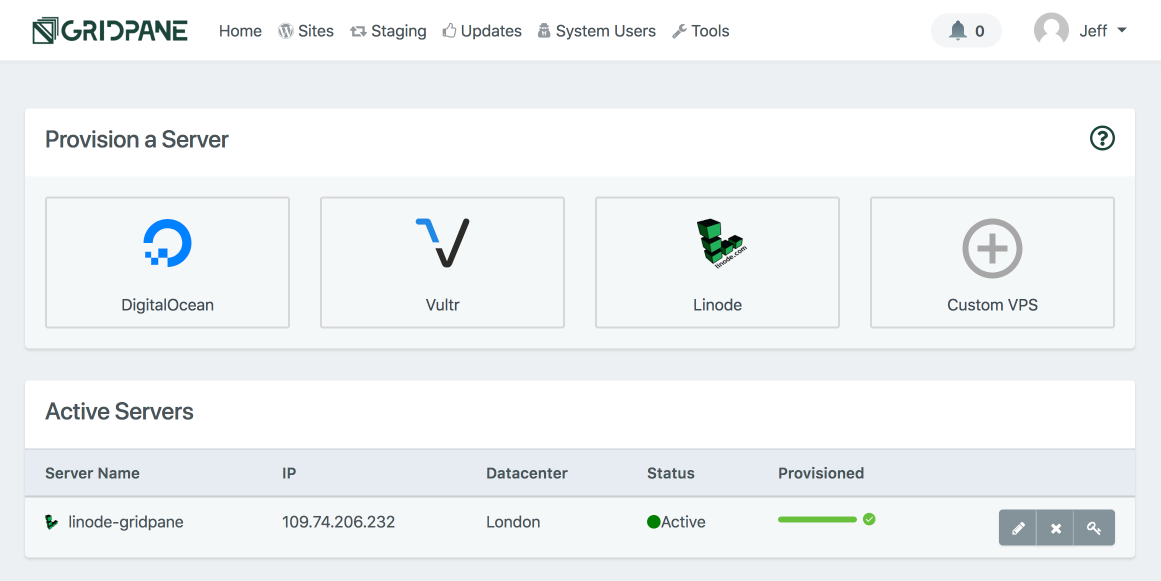Click the green Active status dot
Screen dimensions: 1161x581
[x=653, y=522]
